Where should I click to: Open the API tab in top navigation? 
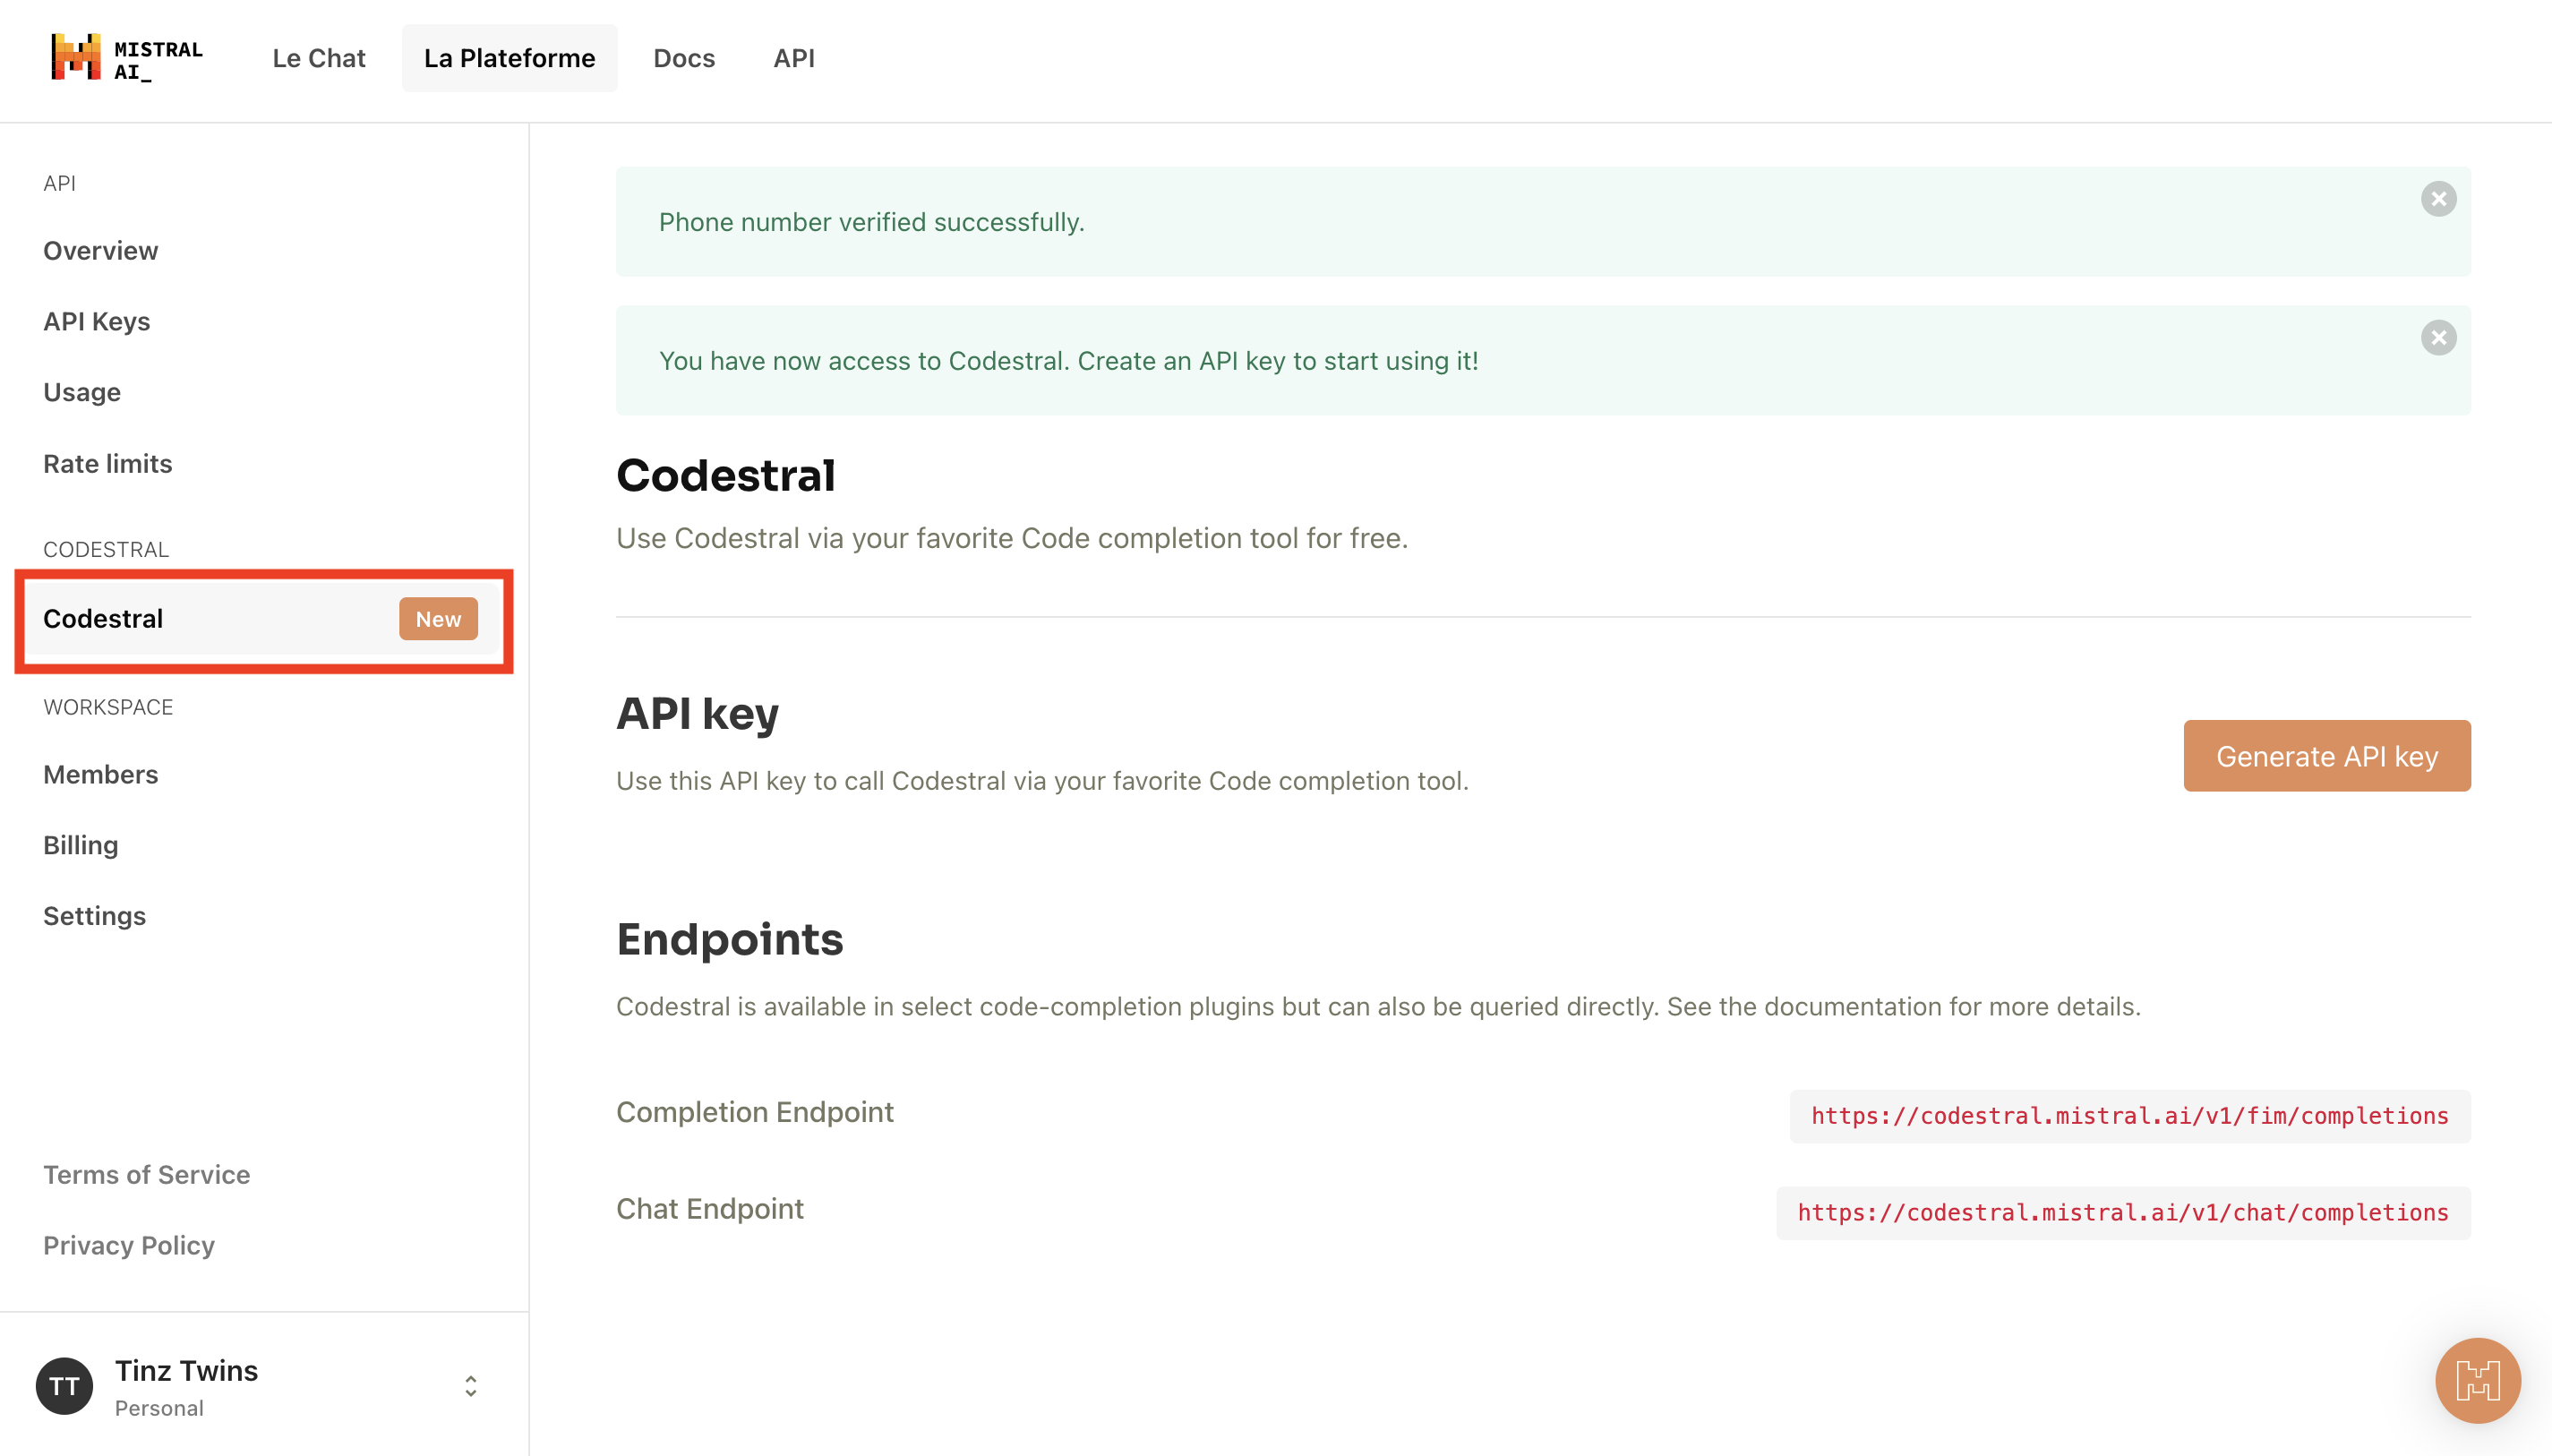pos(794,58)
